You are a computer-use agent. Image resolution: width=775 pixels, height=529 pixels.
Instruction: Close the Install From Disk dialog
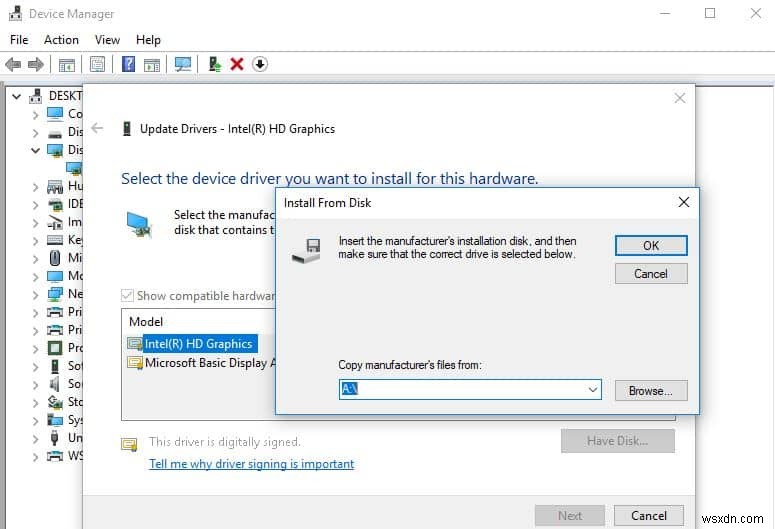(684, 202)
